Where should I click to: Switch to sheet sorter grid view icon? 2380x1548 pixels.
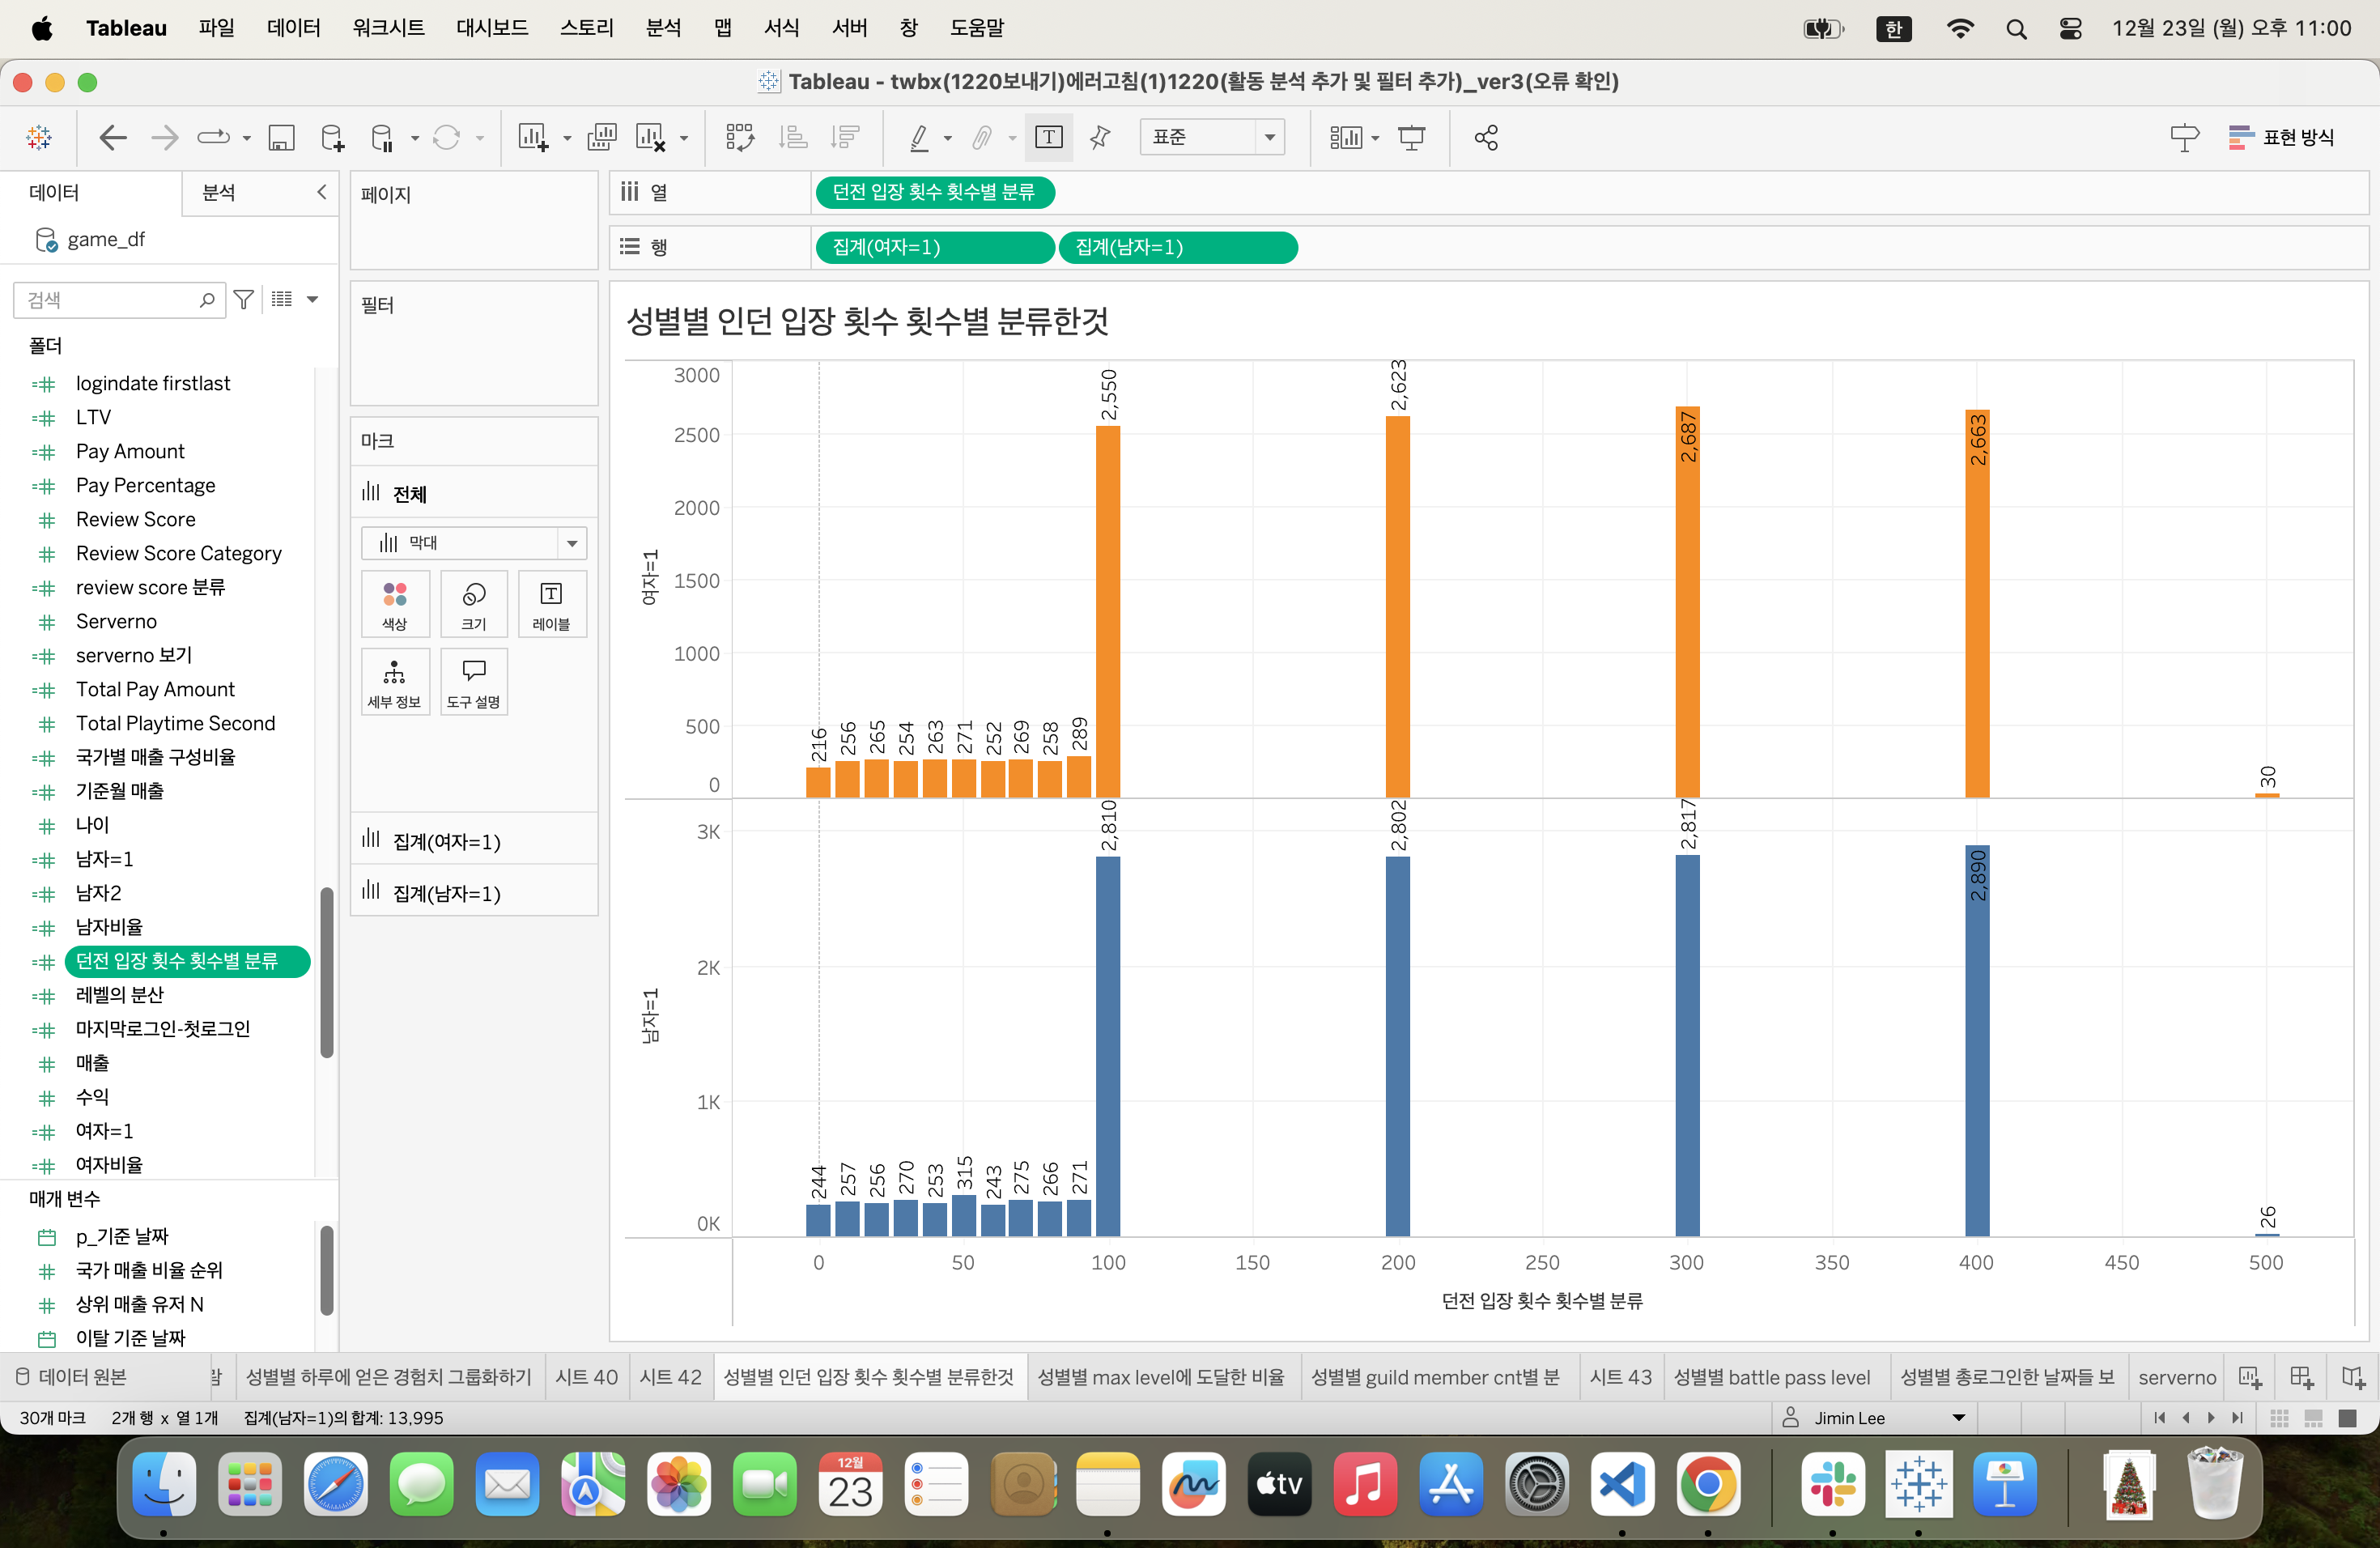tap(2279, 1418)
